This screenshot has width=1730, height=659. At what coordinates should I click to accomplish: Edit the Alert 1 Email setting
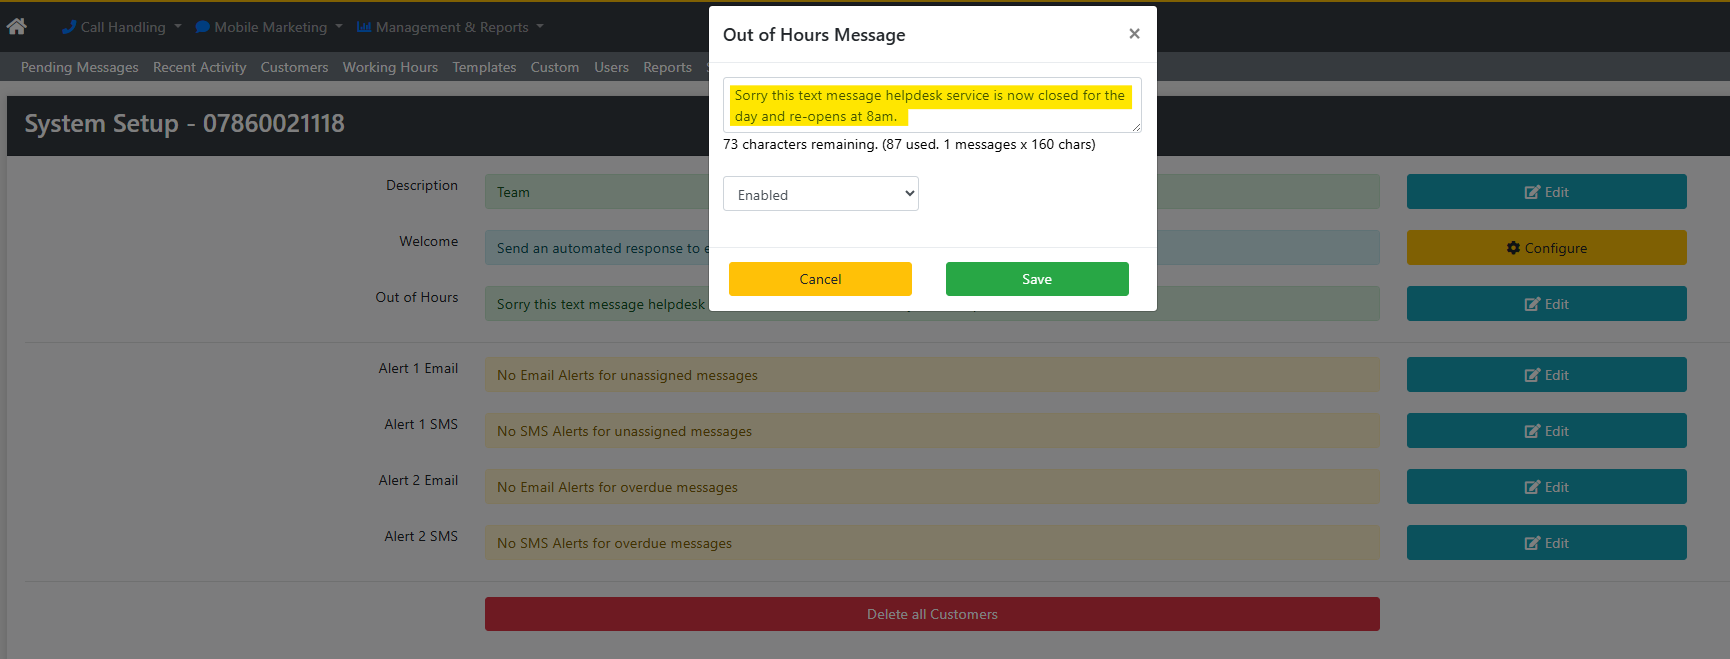[1546, 375]
